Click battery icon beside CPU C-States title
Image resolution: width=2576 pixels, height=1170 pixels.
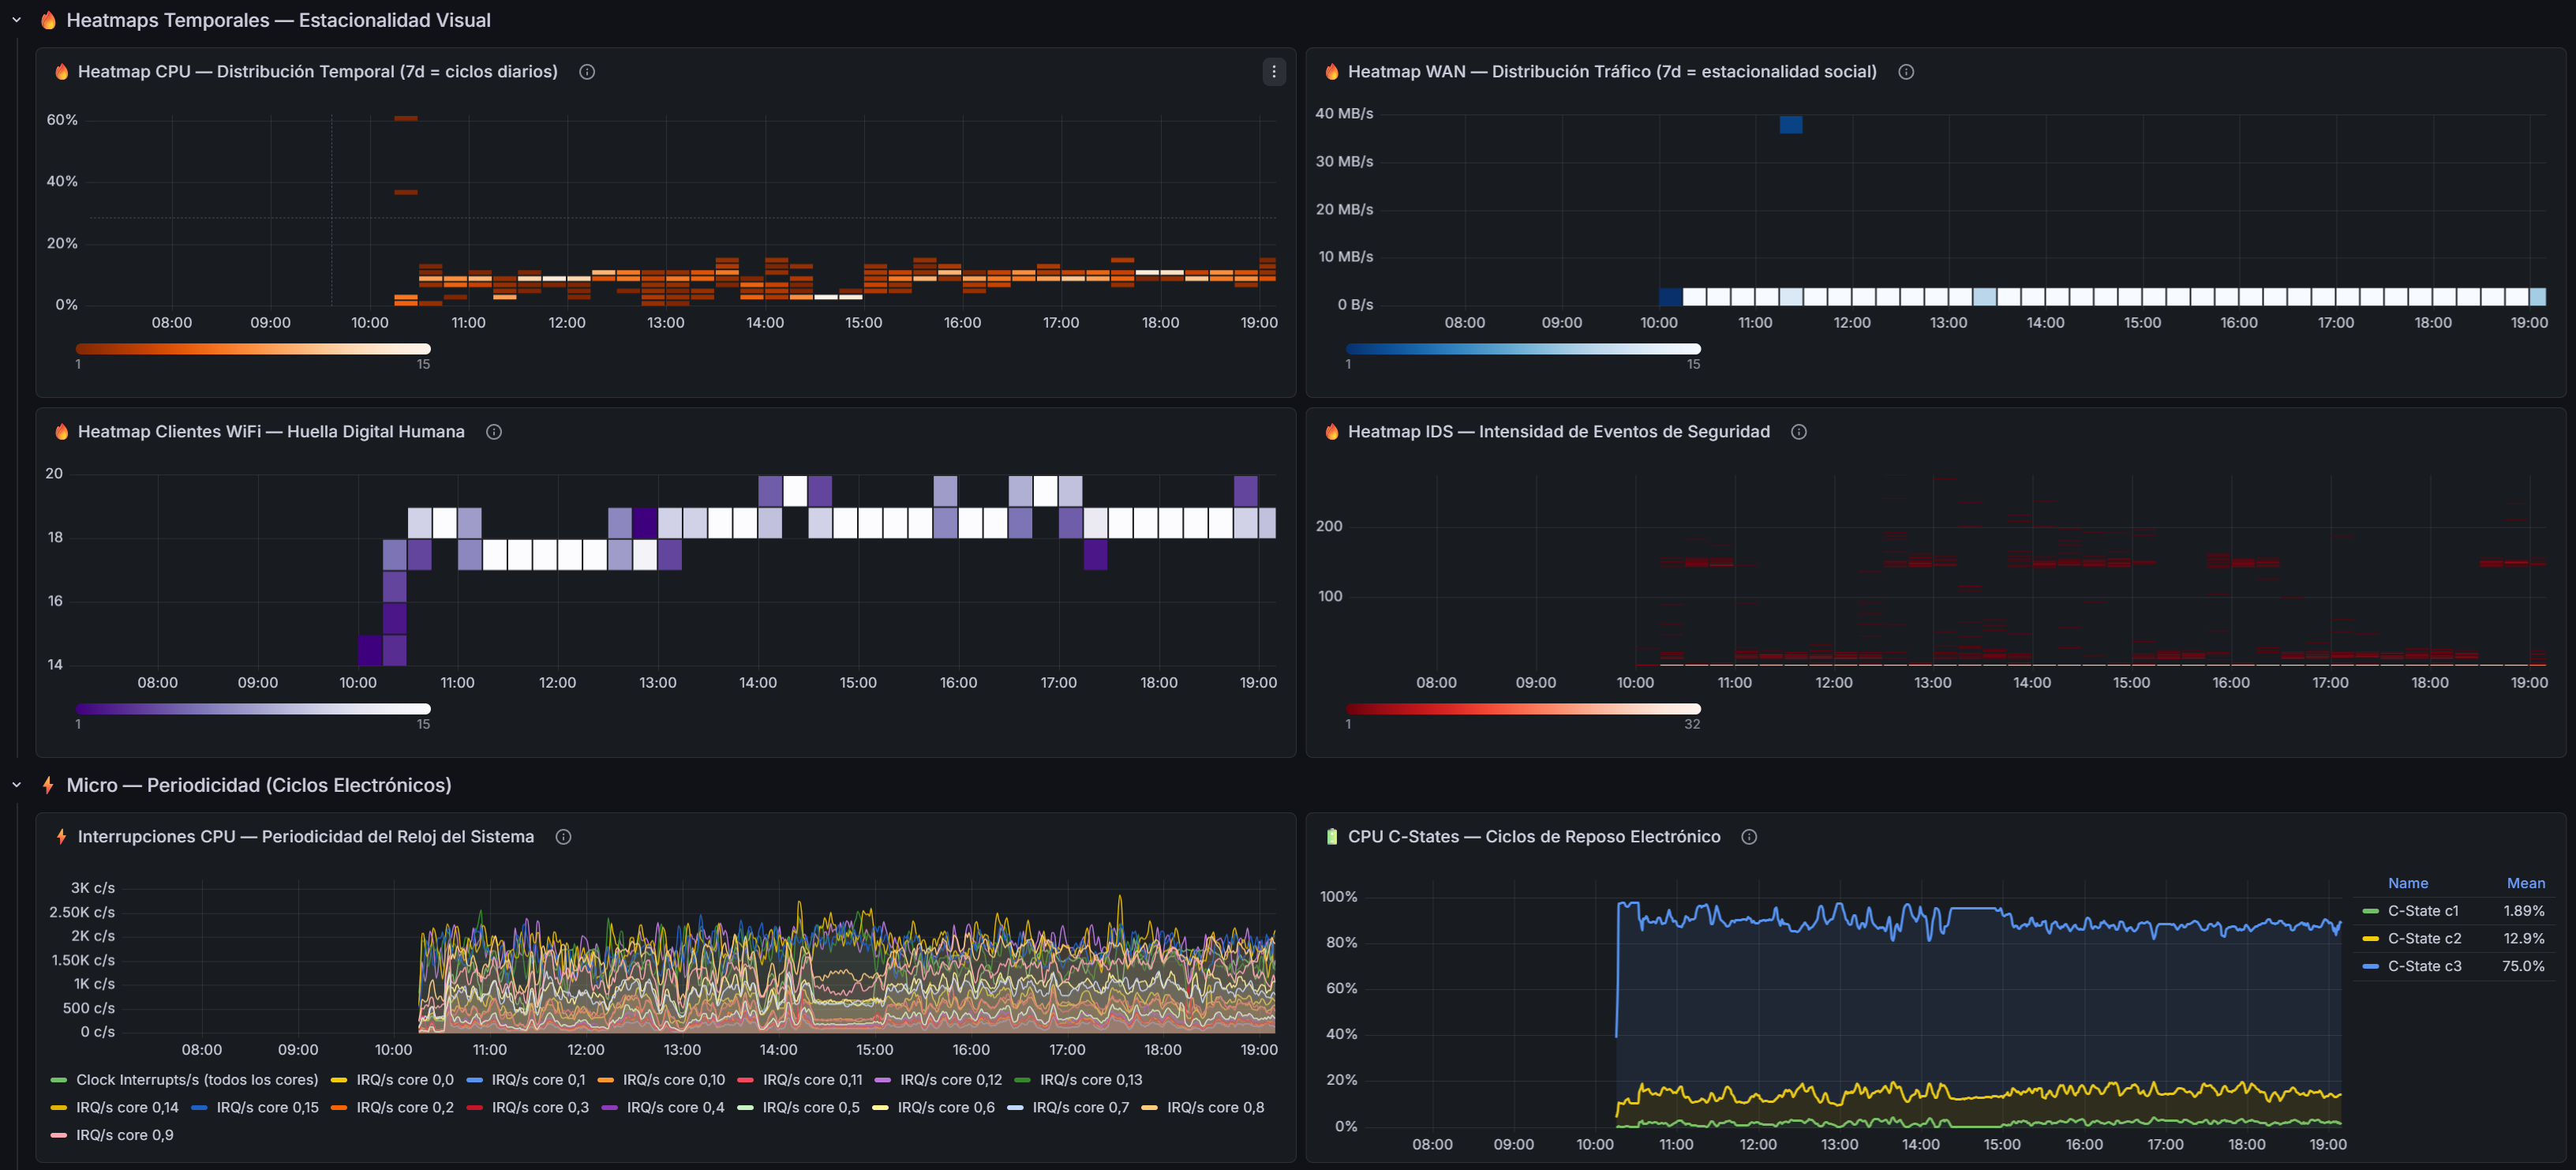pyautogui.click(x=1332, y=837)
